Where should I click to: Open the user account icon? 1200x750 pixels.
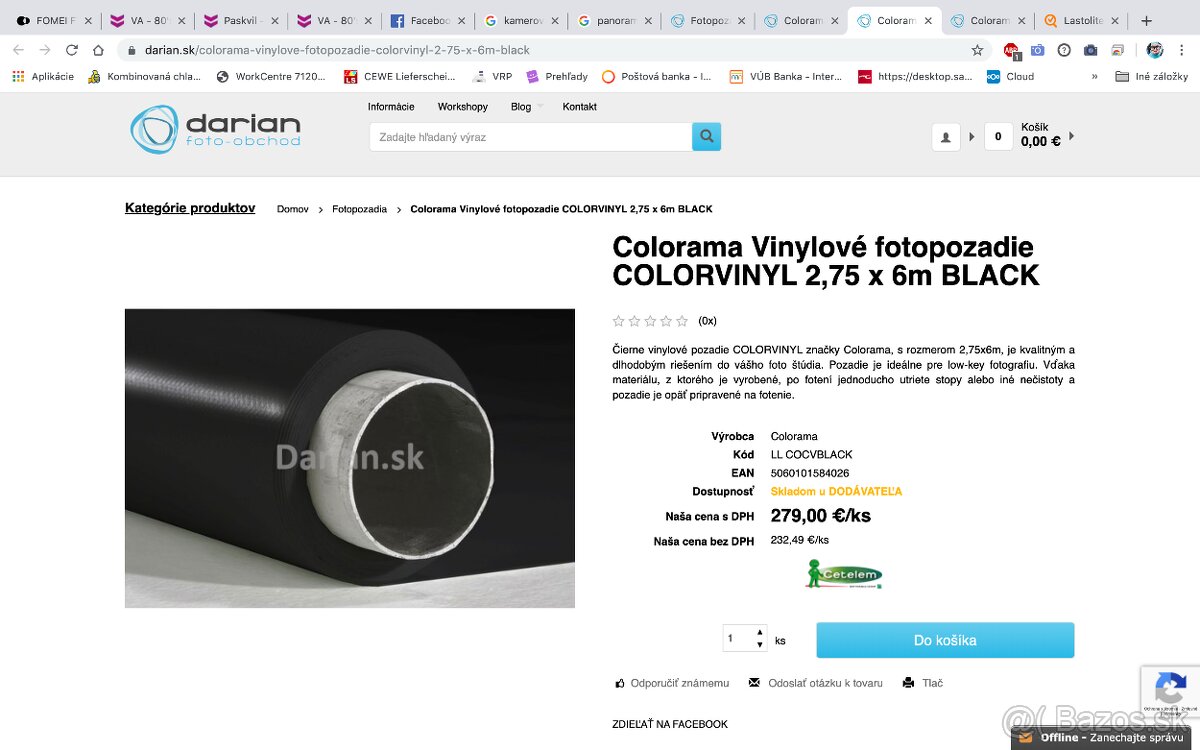point(945,137)
